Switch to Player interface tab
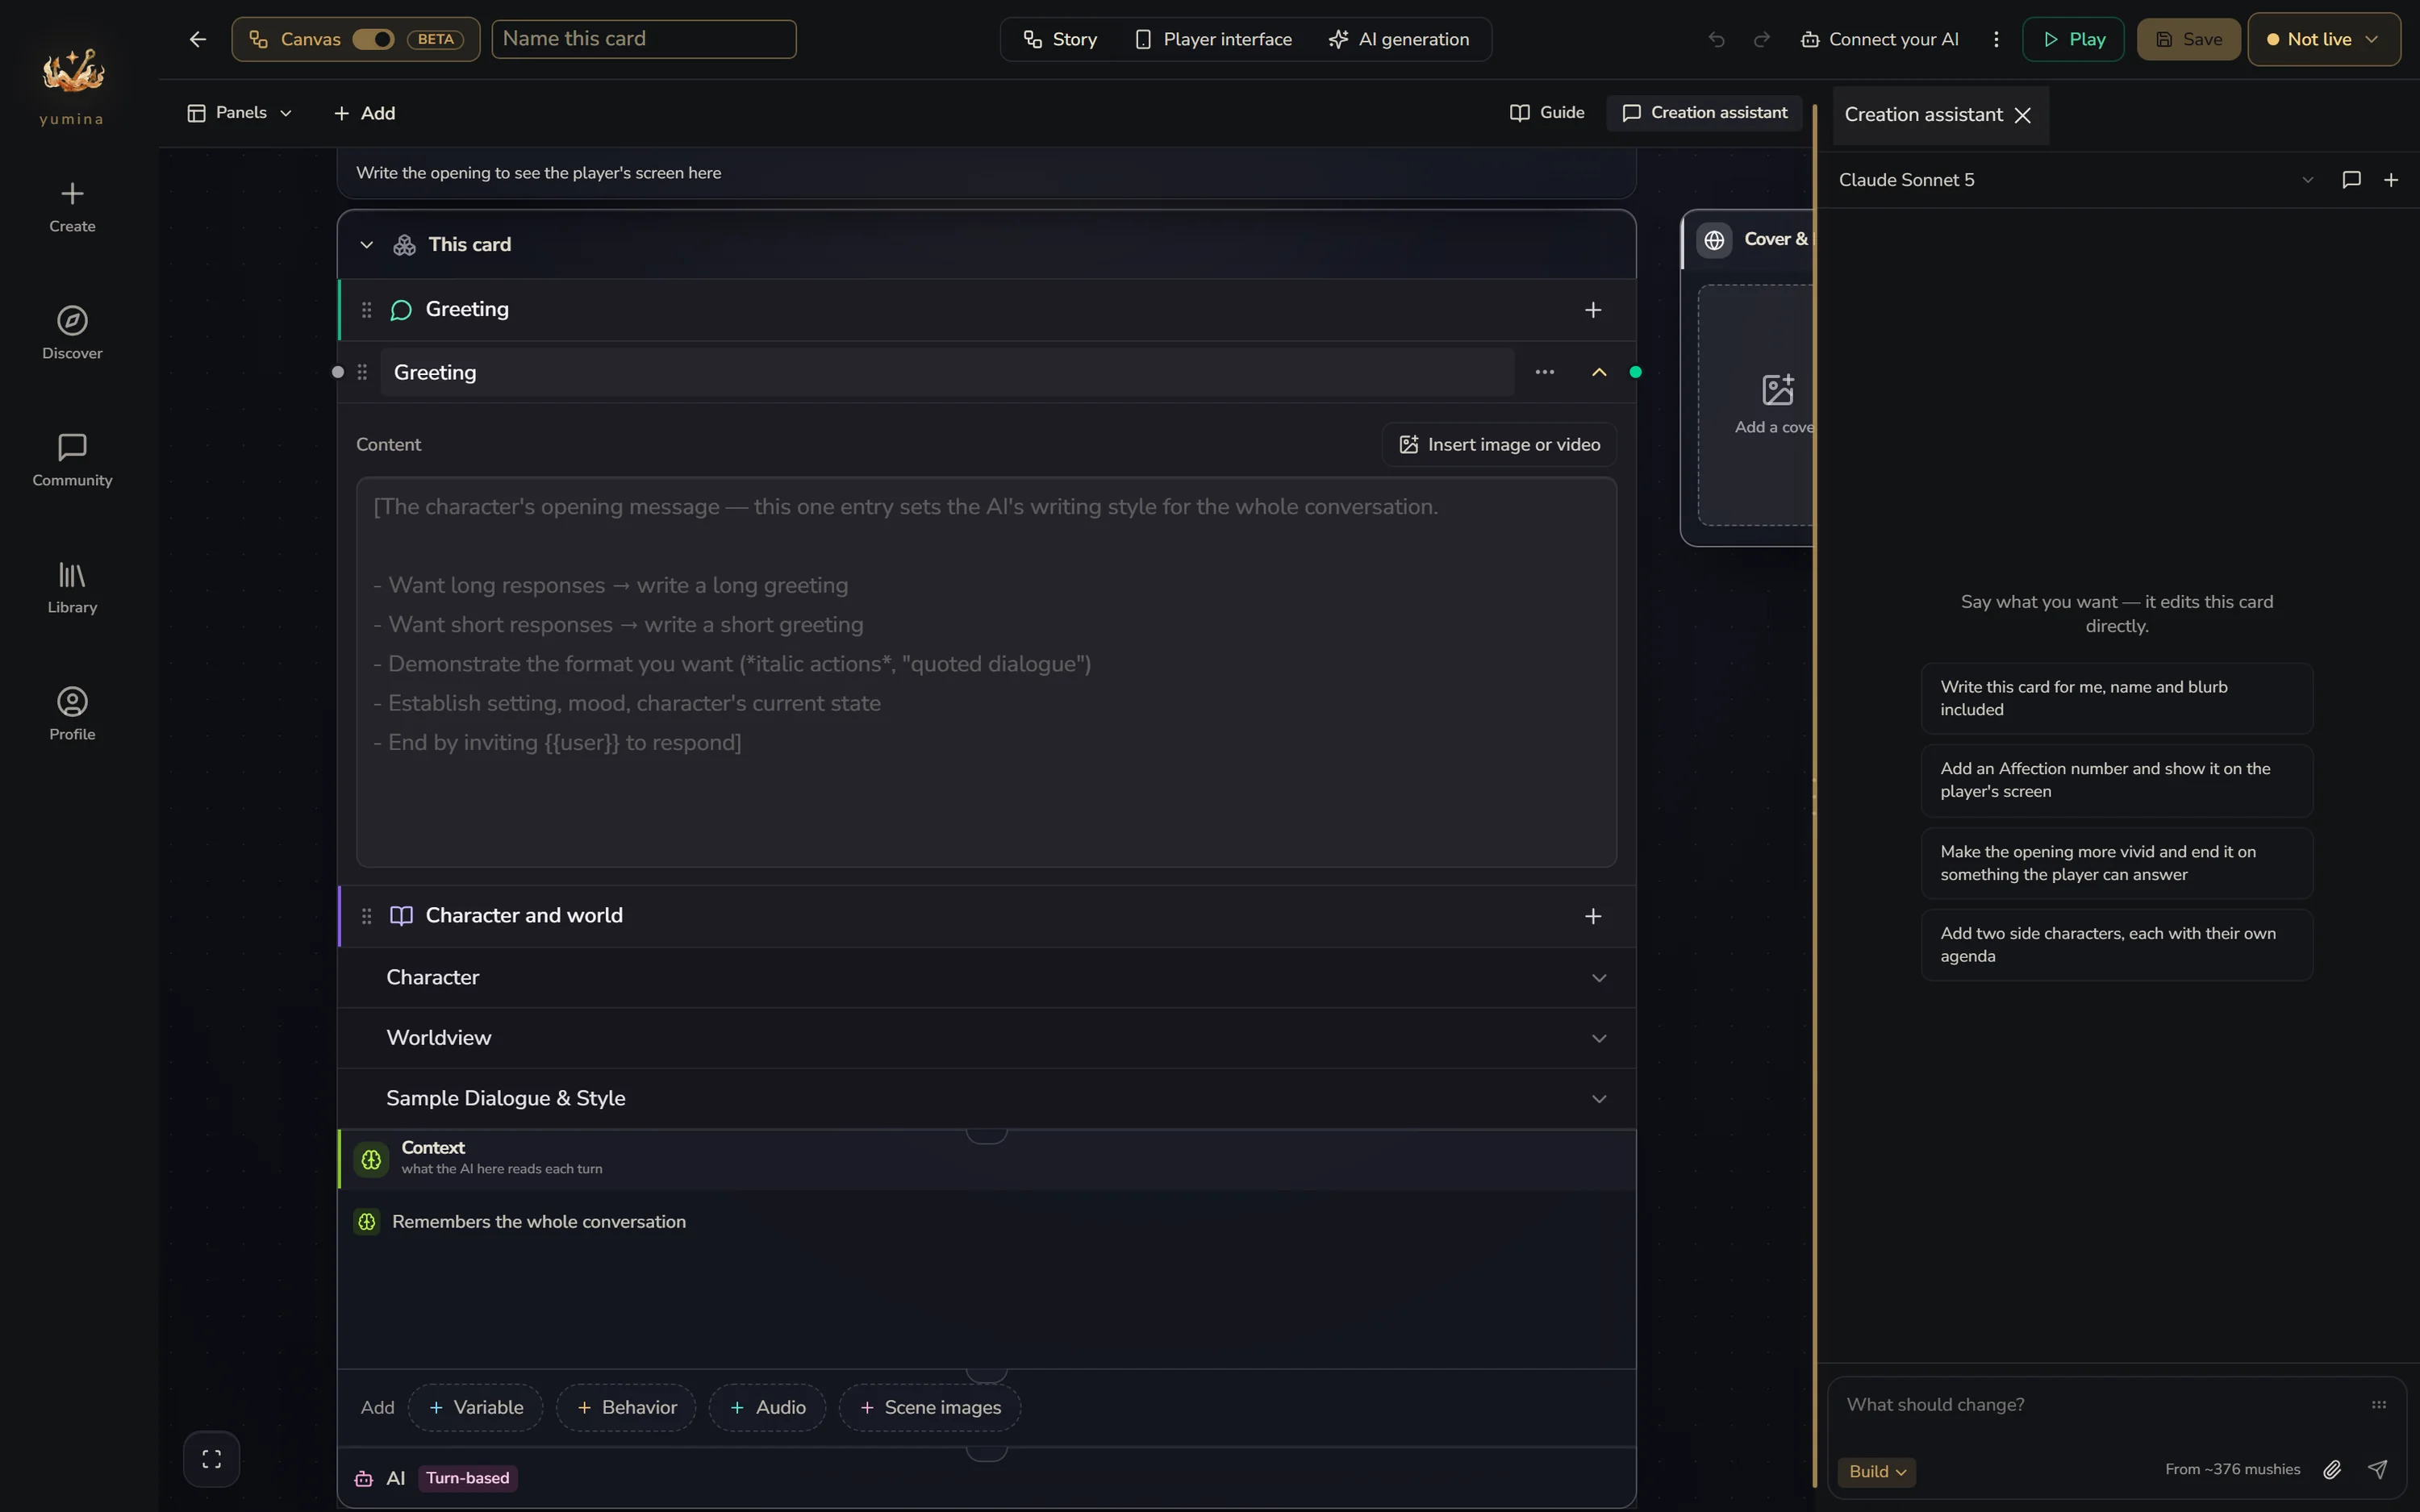Image resolution: width=2420 pixels, height=1512 pixels. [x=1213, y=39]
